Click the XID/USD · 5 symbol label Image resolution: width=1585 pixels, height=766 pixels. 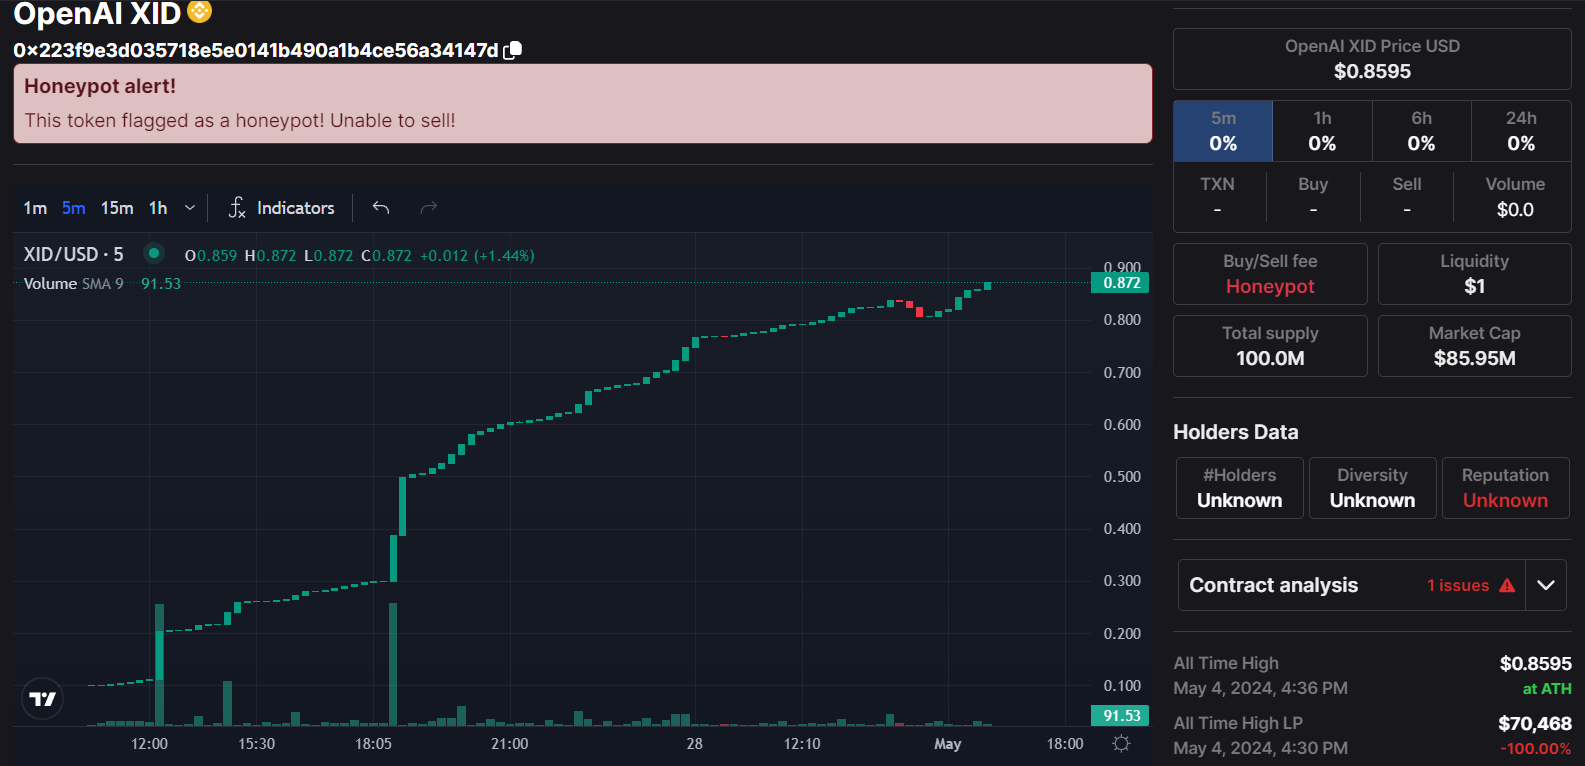click(74, 254)
